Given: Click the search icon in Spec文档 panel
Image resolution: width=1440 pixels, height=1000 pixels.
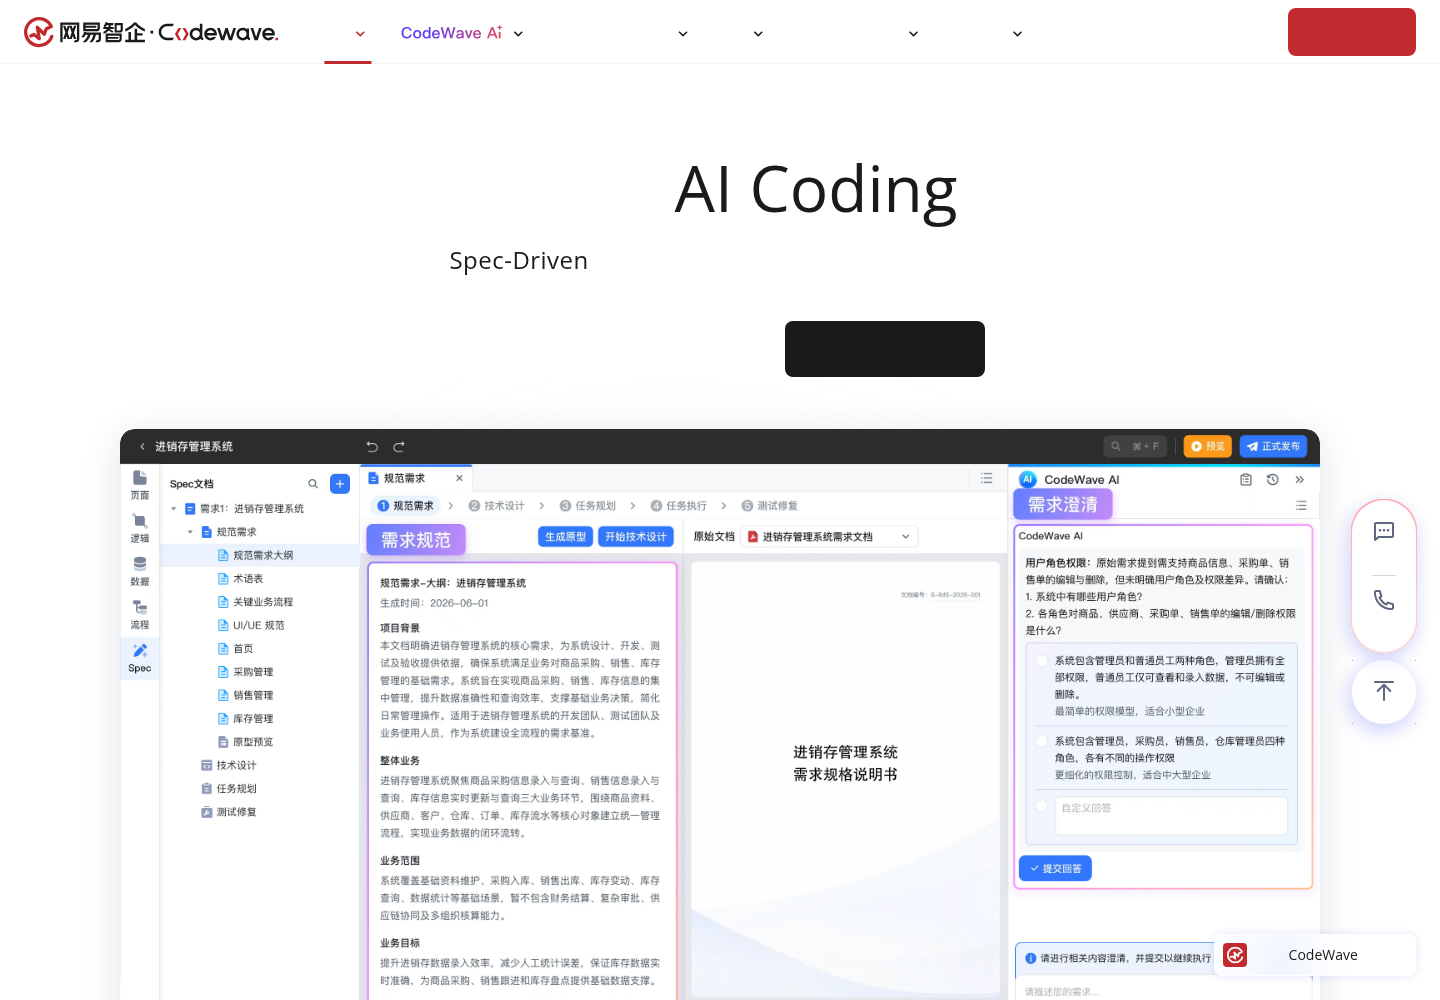Looking at the screenshot, I should (x=313, y=484).
